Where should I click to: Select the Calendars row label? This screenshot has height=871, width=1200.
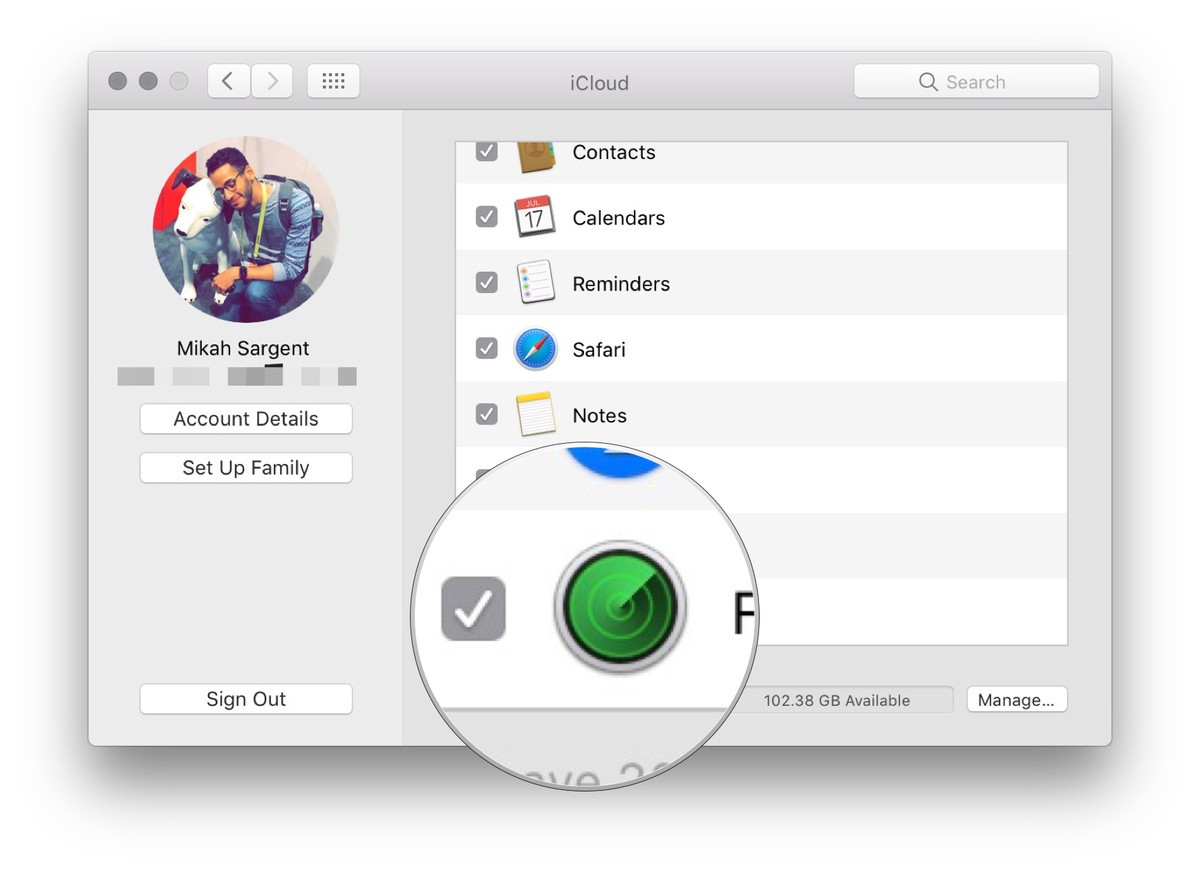[619, 218]
